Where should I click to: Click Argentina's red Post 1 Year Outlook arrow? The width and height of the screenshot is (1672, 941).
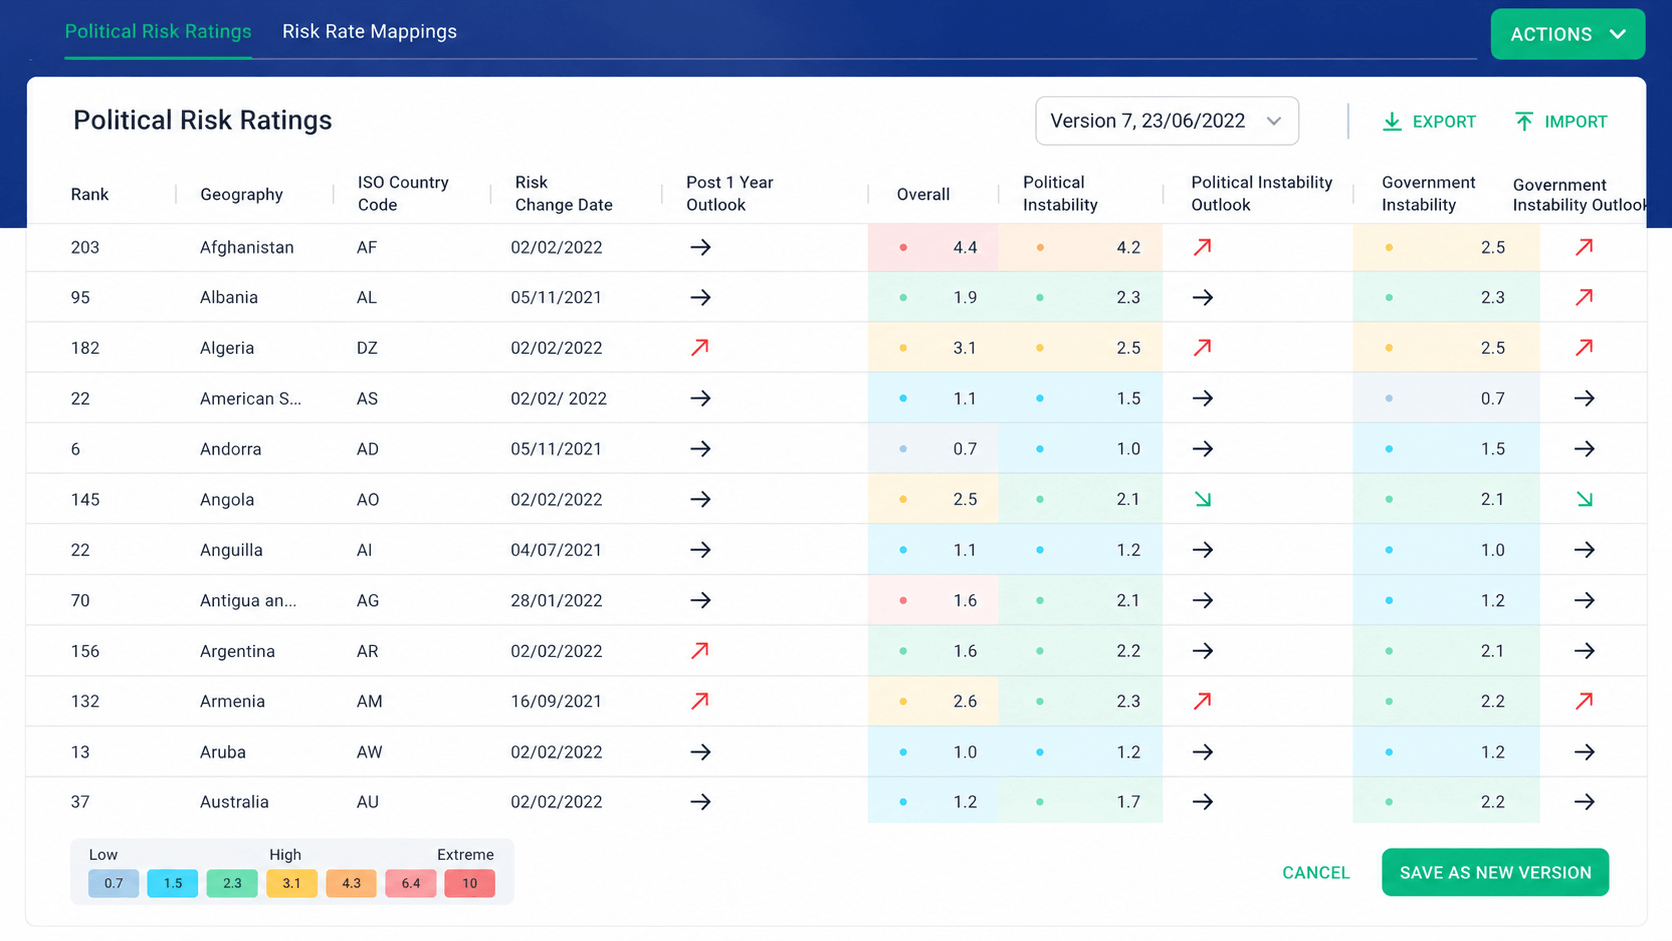coord(700,651)
